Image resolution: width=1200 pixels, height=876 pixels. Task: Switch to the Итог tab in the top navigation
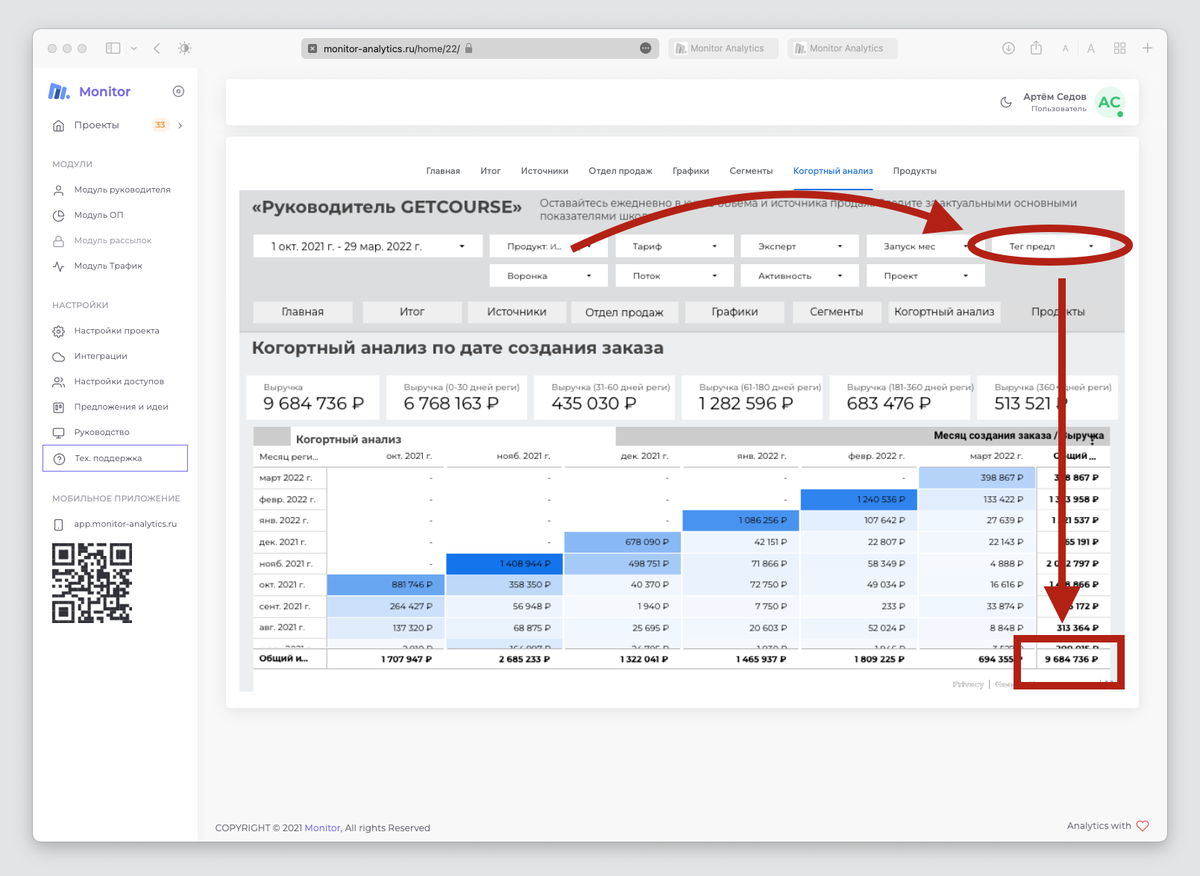click(x=490, y=171)
